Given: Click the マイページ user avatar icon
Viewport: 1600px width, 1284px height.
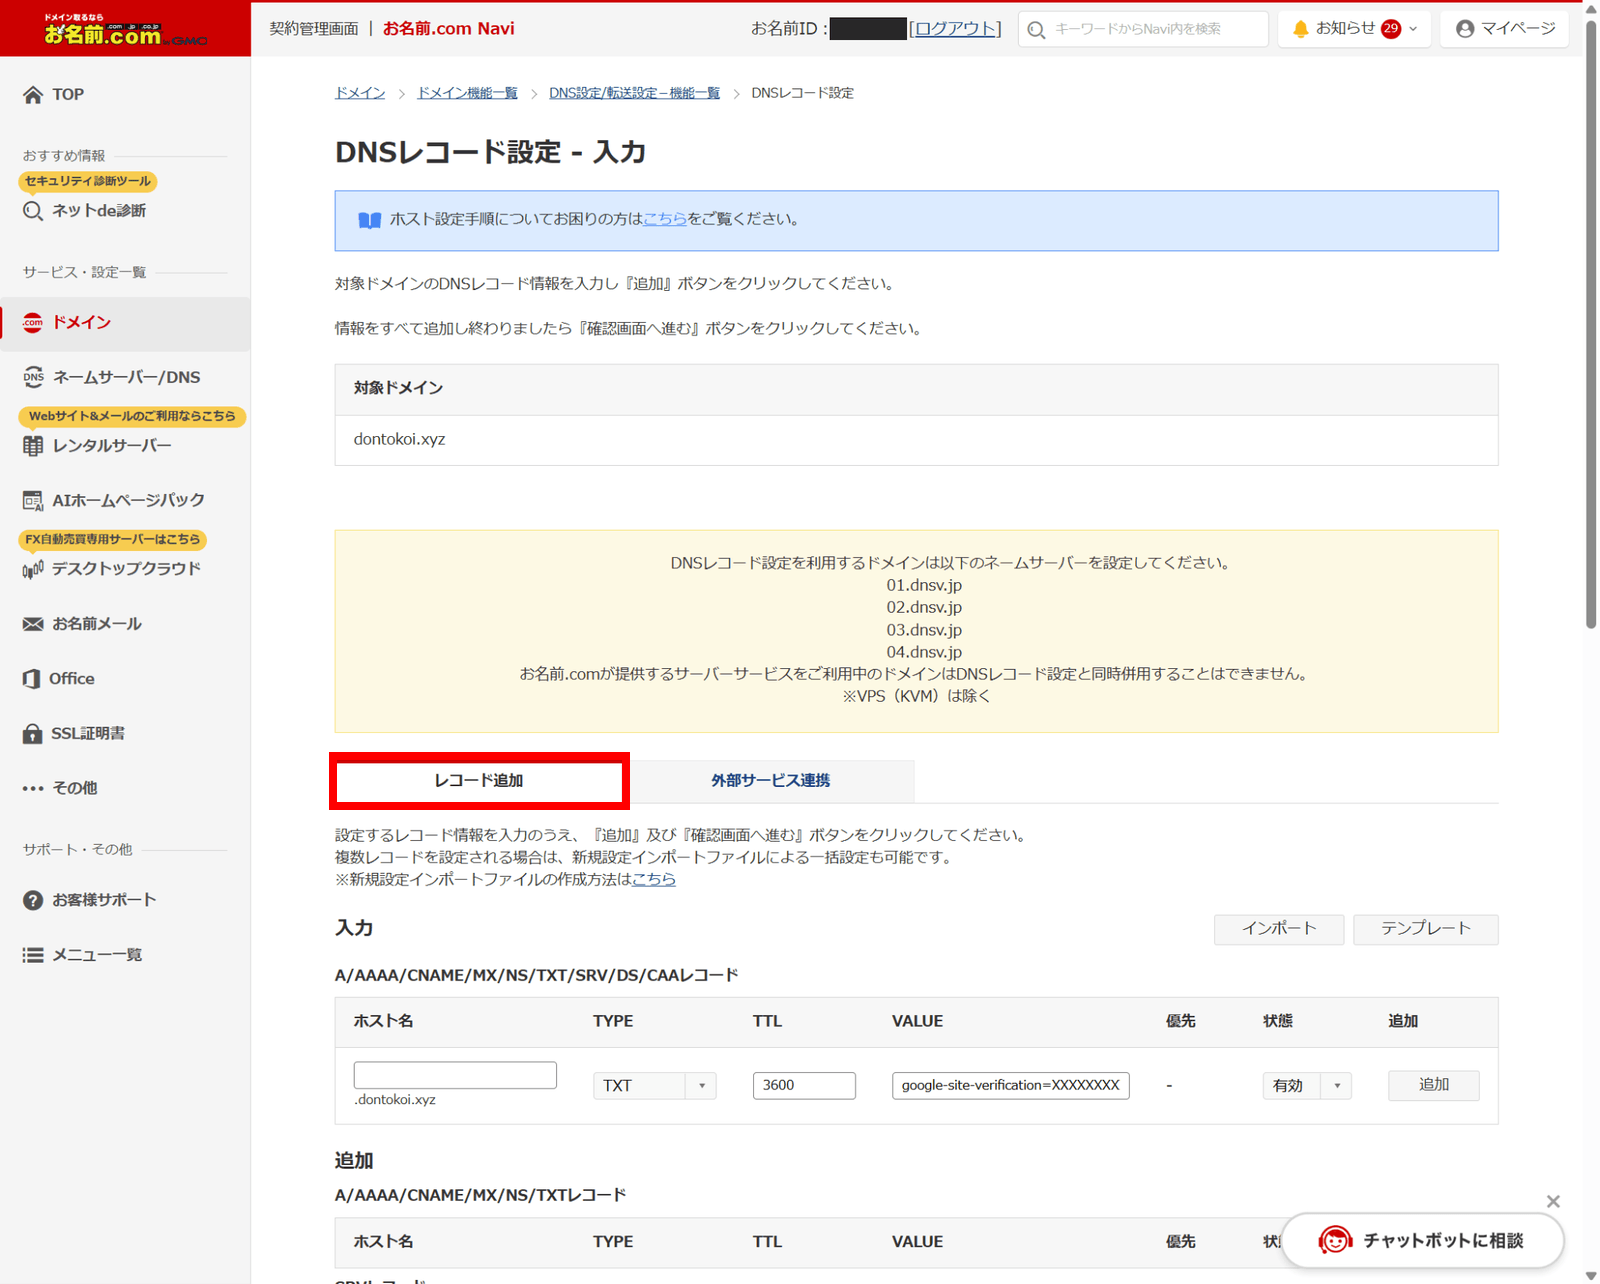Looking at the screenshot, I should (1465, 29).
